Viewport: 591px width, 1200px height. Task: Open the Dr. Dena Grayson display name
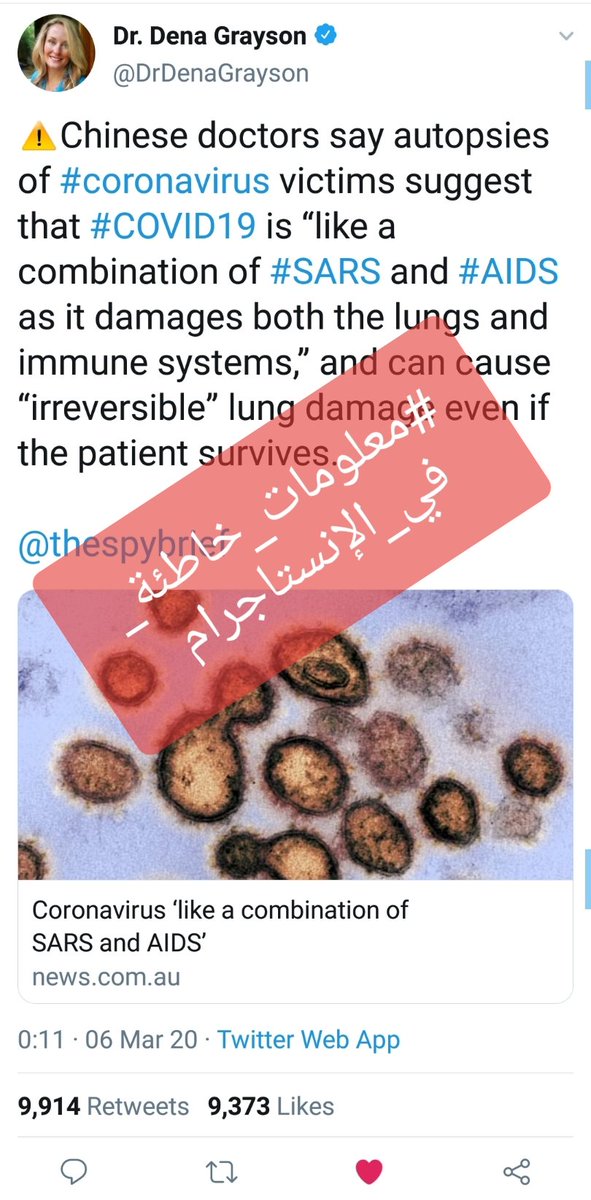[x=211, y=38]
